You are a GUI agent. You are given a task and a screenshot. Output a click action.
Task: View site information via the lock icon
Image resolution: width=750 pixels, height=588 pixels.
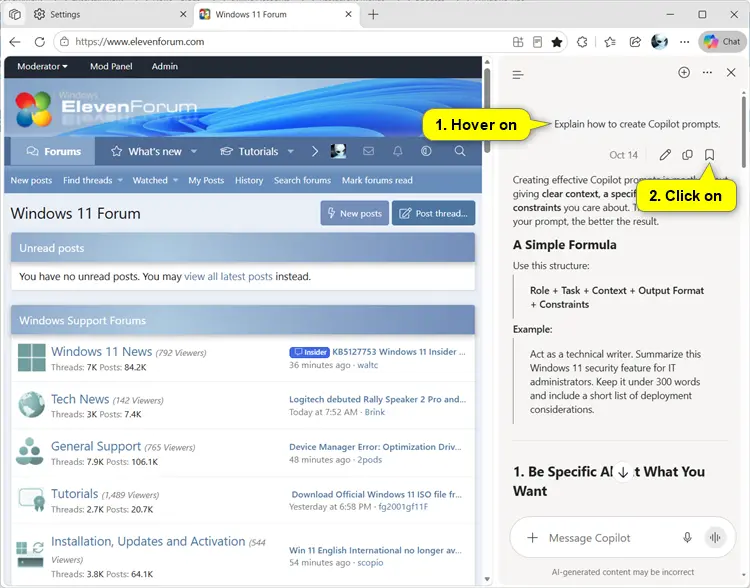[x=64, y=42]
